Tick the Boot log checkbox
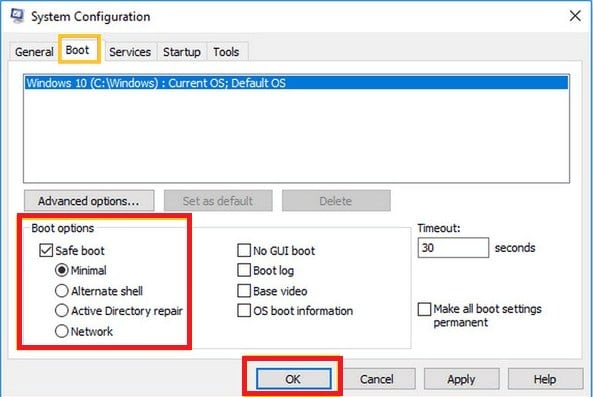 coord(244,270)
